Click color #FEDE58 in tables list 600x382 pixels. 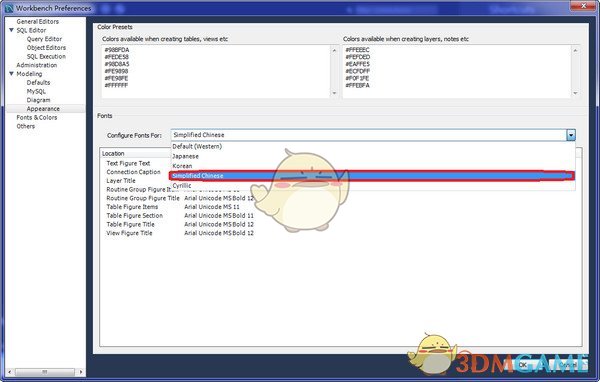[117, 57]
